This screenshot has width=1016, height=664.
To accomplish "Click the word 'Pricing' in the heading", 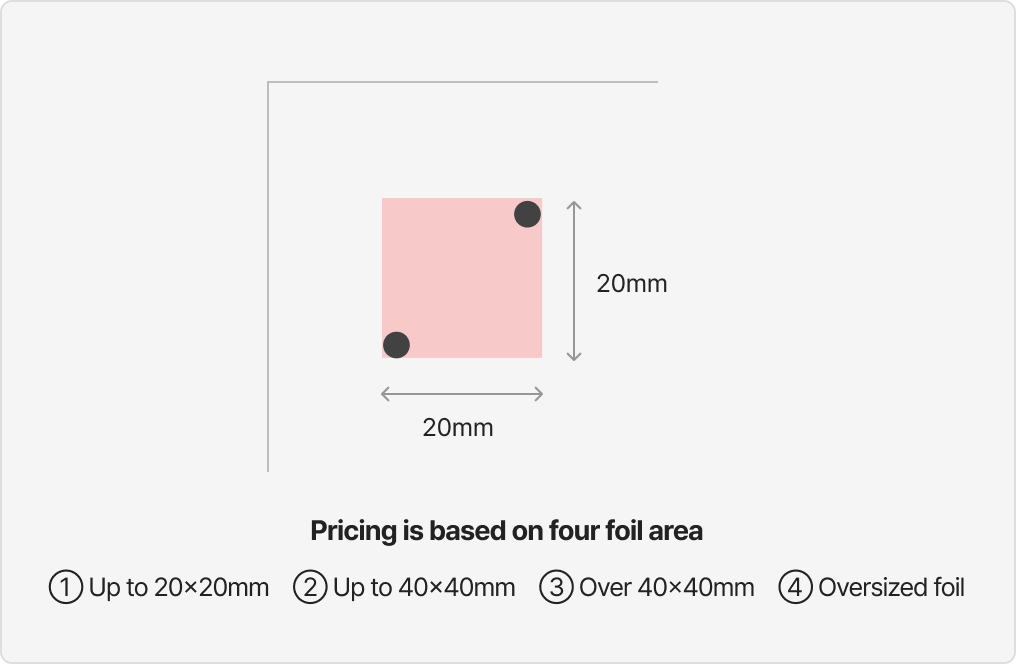I will (353, 531).
